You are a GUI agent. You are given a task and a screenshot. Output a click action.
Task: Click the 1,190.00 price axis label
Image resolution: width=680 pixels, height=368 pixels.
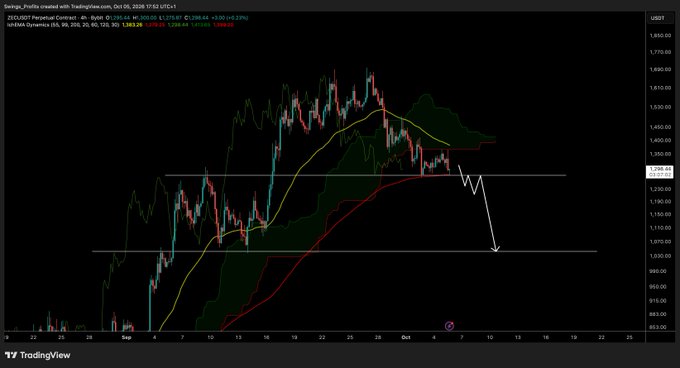[x=660, y=202]
